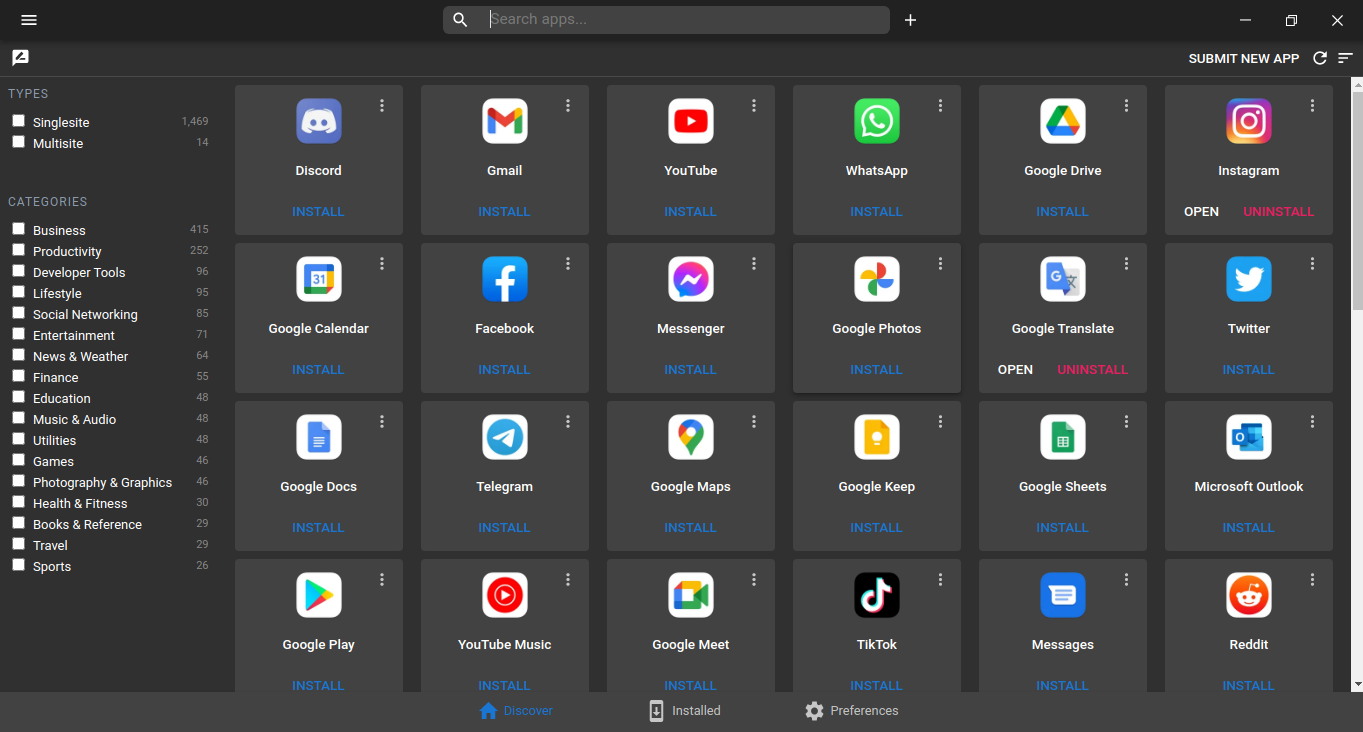The image size is (1363, 732).
Task: Click the Discord app icon
Action: (319, 121)
